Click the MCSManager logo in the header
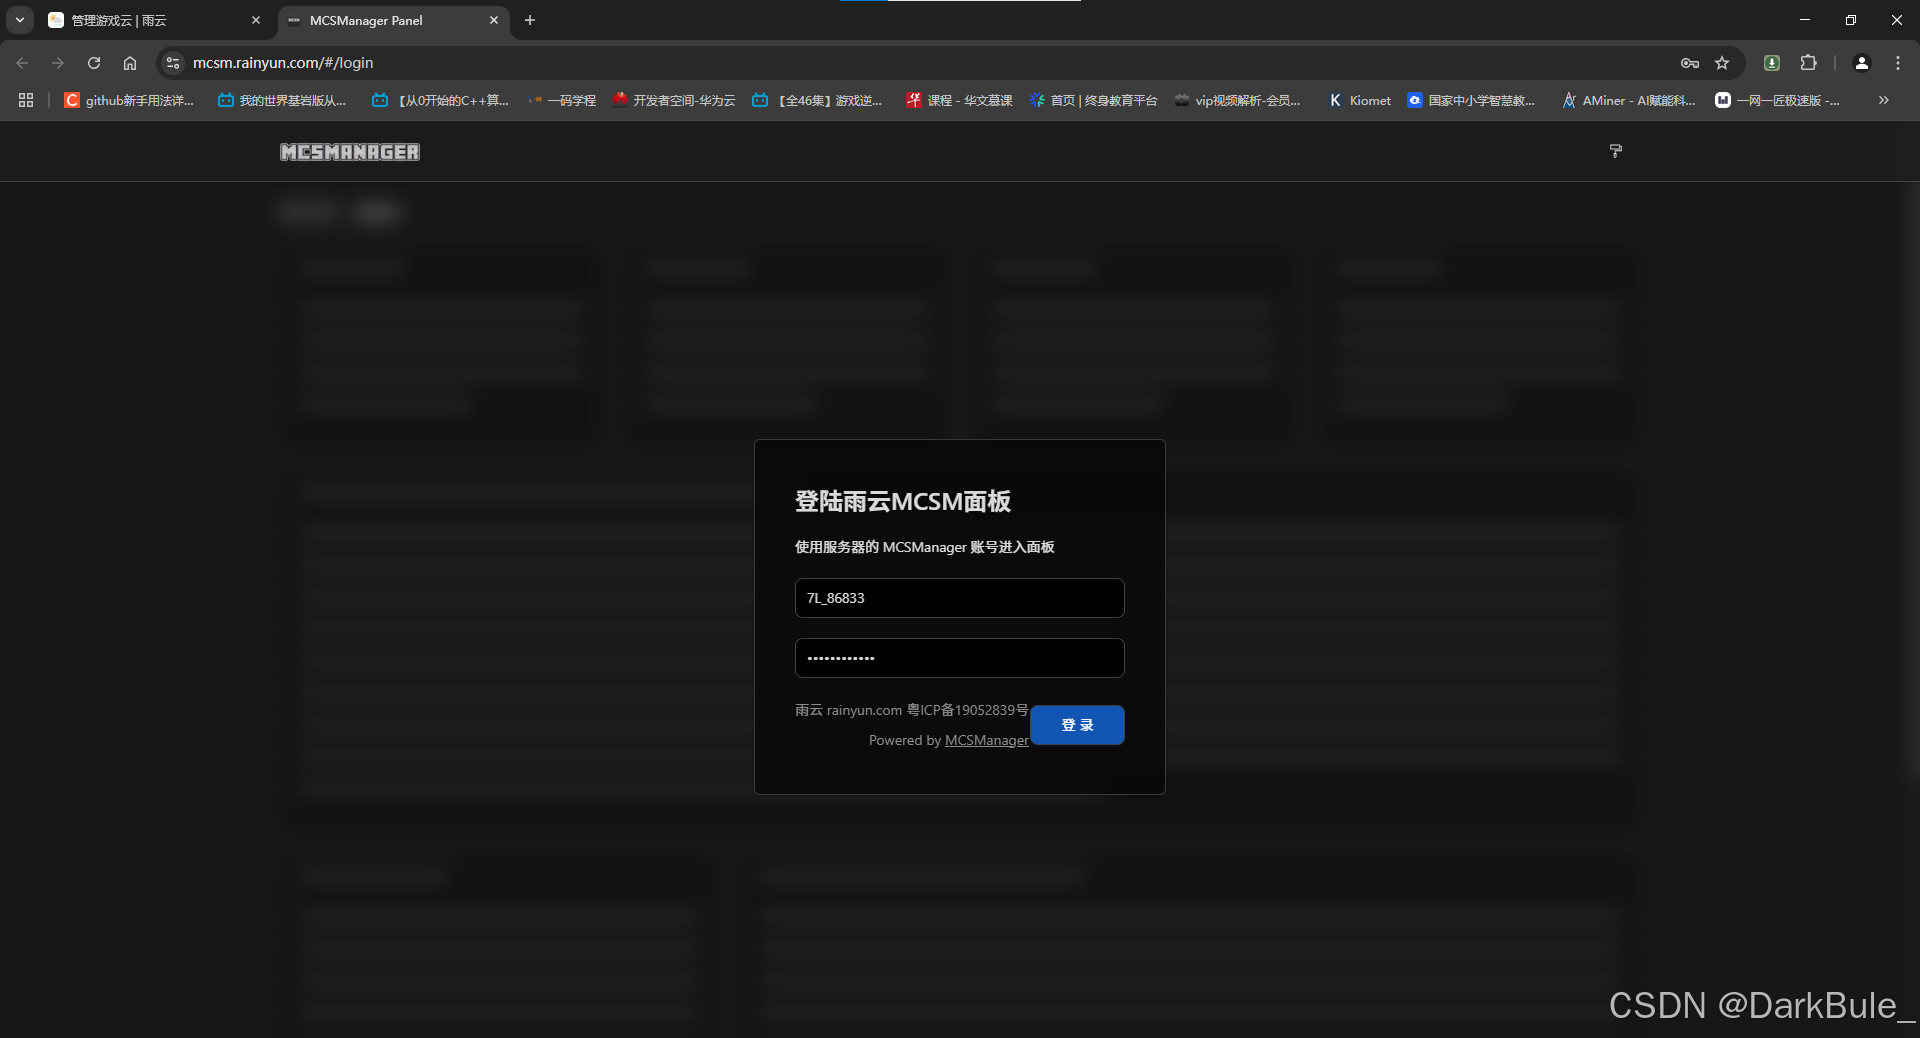Image resolution: width=1920 pixels, height=1038 pixels. pos(350,152)
